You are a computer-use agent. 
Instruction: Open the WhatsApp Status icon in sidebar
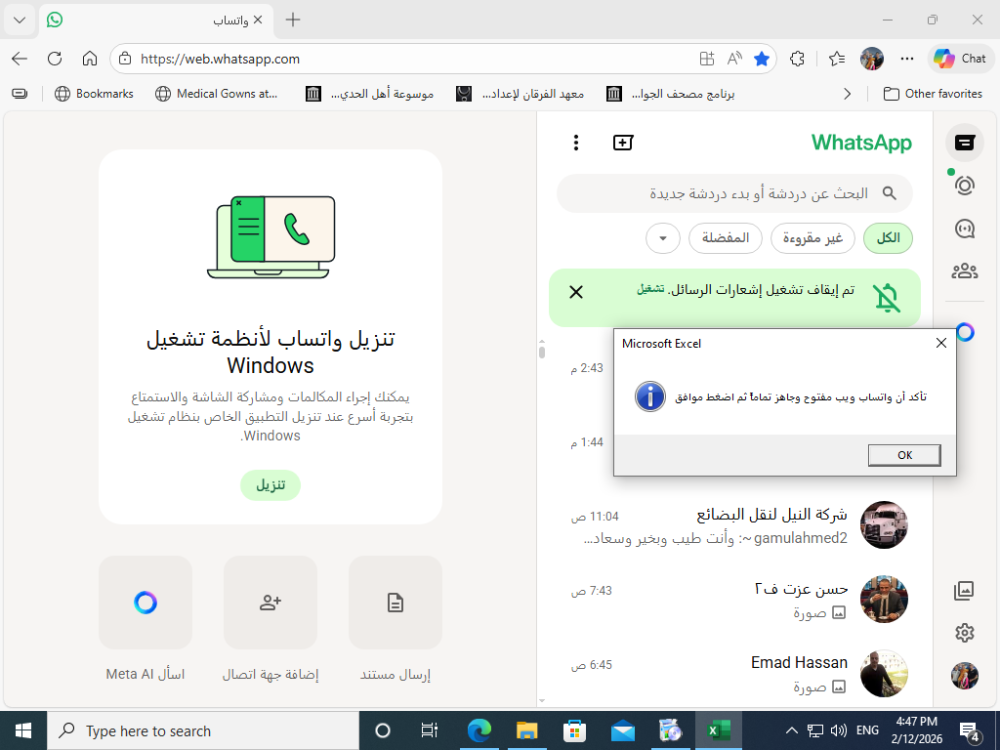964,186
